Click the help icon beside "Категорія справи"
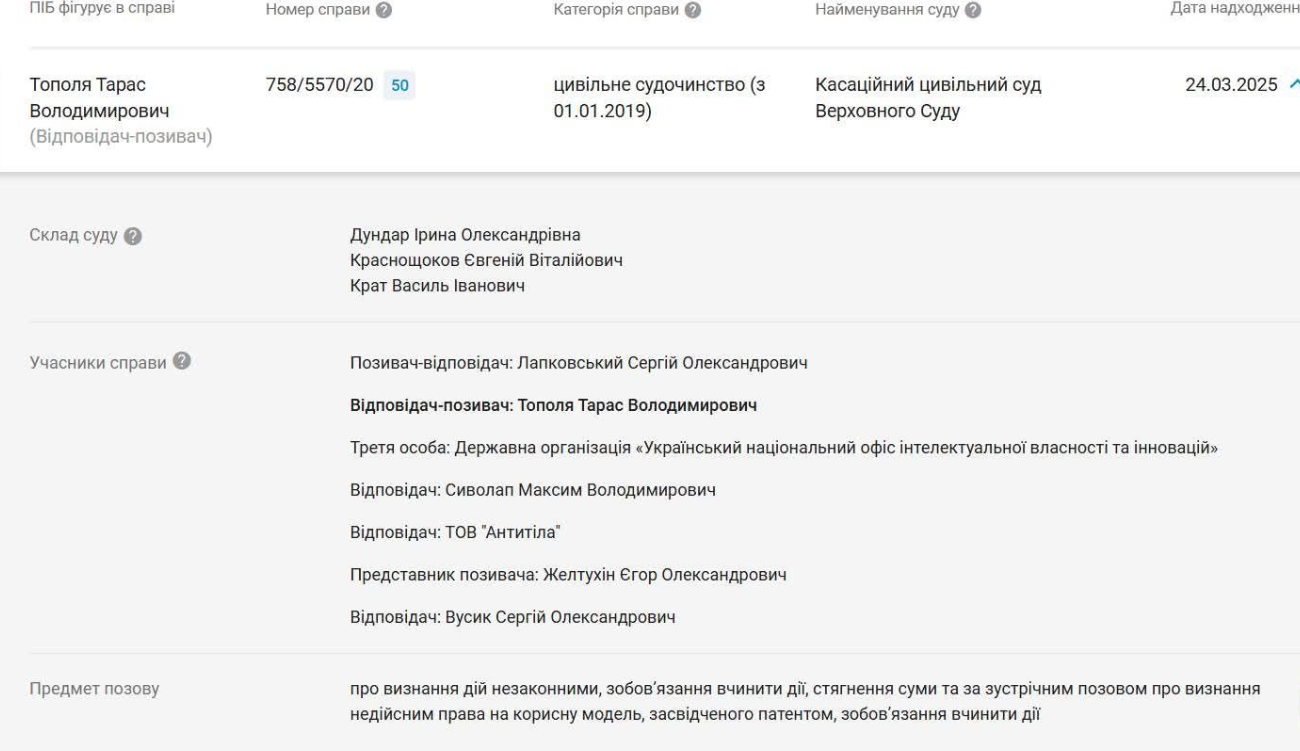 tap(692, 11)
